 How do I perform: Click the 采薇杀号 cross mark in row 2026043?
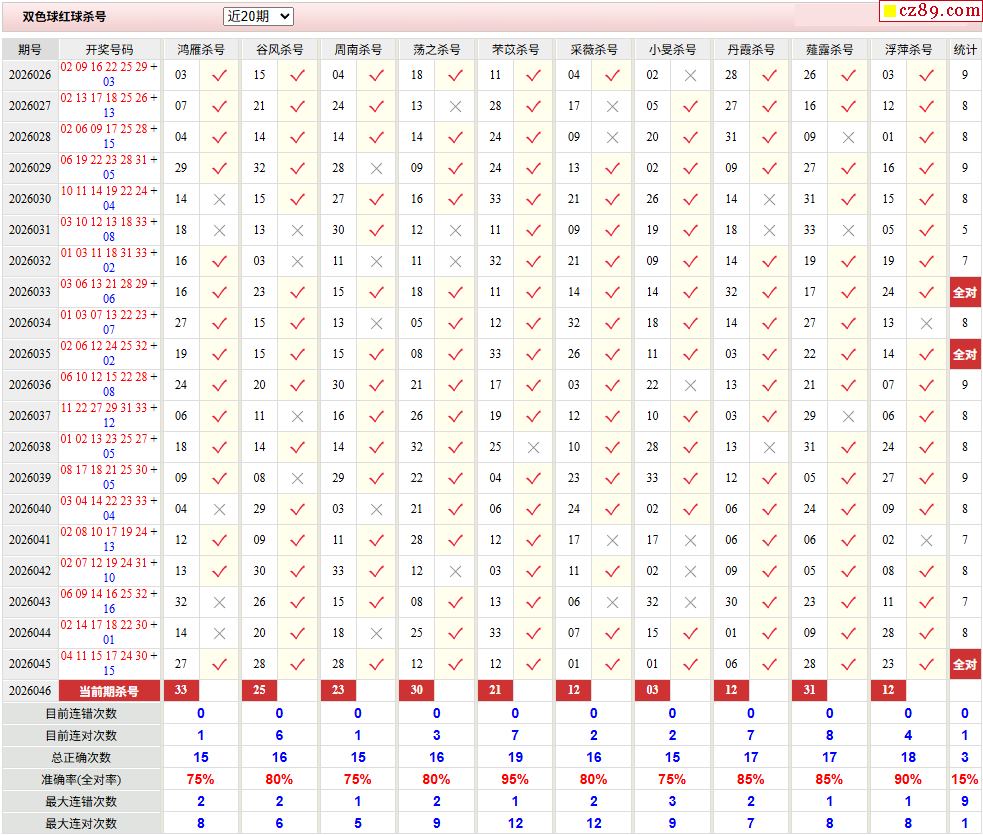(612, 602)
